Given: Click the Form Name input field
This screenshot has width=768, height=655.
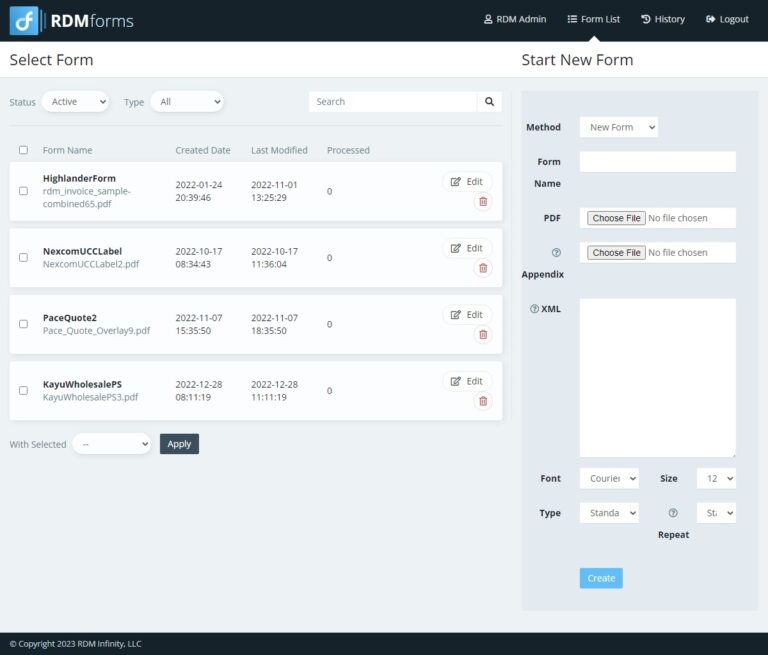Looking at the screenshot, I should tap(657, 162).
